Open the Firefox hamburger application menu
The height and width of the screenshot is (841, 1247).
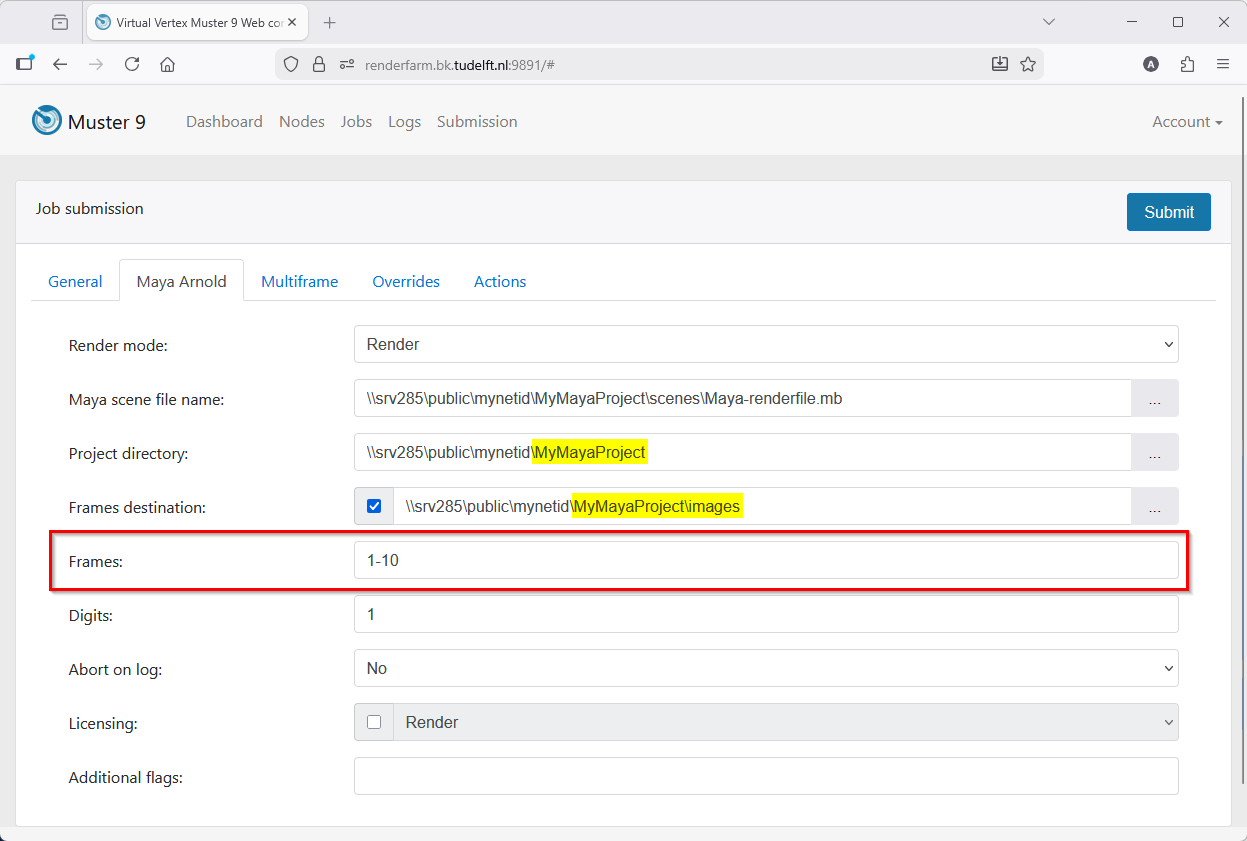click(x=1223, y=64)
